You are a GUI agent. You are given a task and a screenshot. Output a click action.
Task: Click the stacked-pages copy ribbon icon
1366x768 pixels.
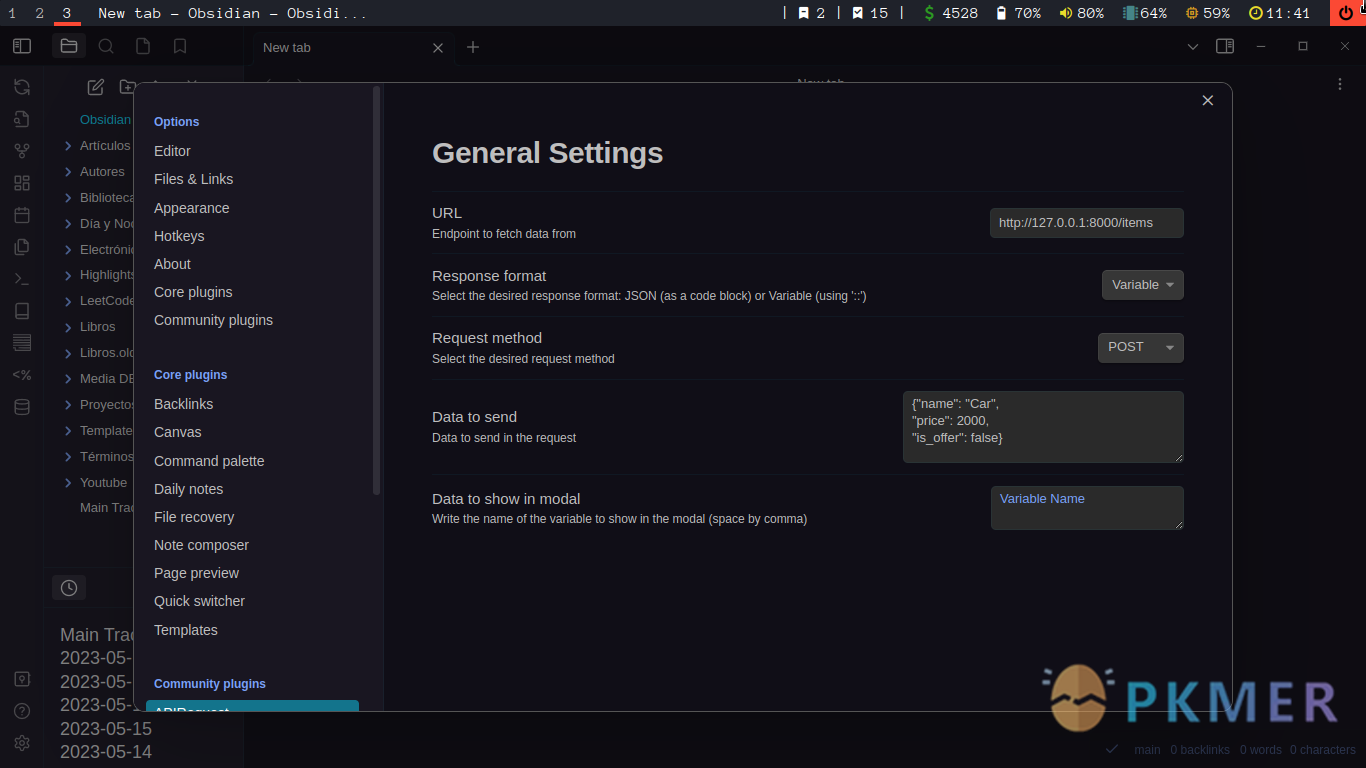22,247
